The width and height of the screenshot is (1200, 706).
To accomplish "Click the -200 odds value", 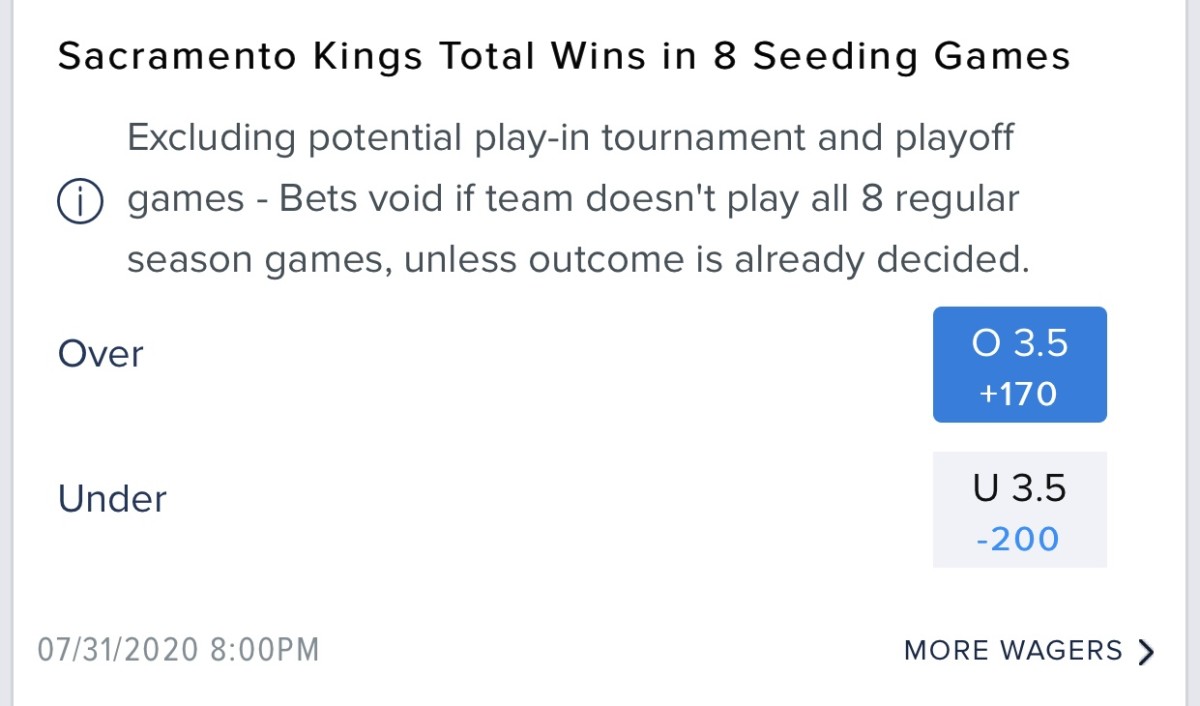I will click(x=1019, y=539).
